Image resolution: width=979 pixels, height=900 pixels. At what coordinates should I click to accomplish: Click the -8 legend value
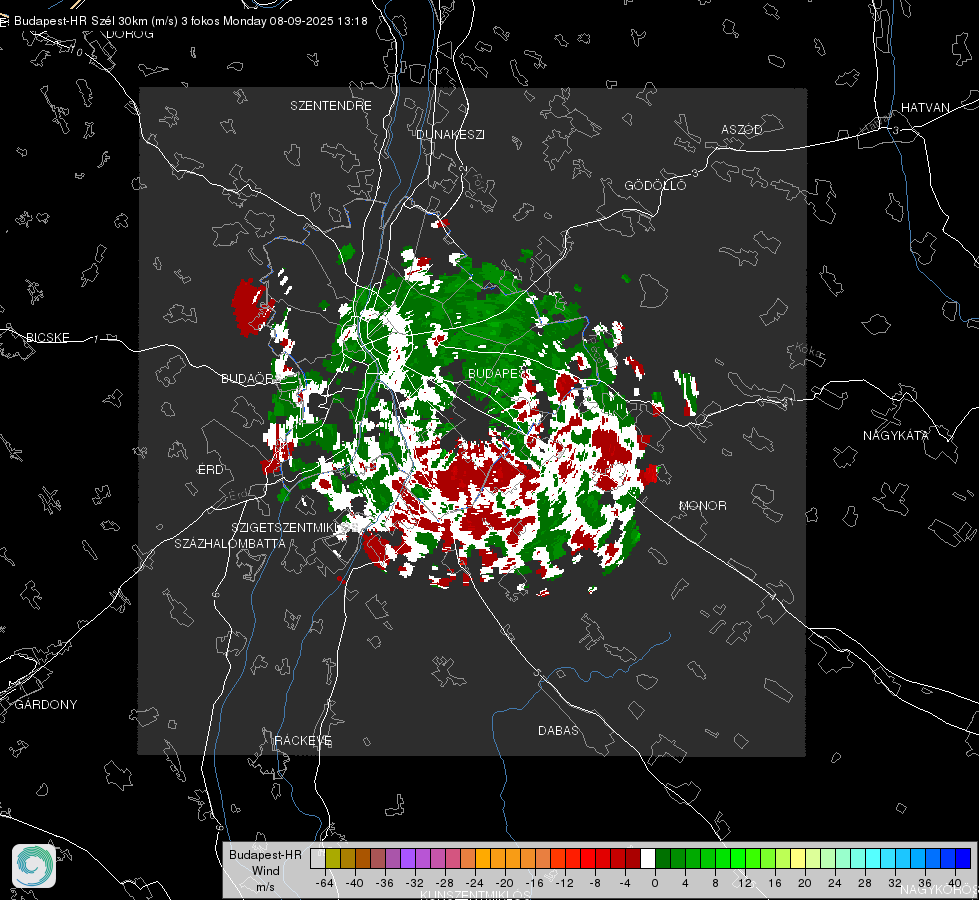(x=595, y=883)
